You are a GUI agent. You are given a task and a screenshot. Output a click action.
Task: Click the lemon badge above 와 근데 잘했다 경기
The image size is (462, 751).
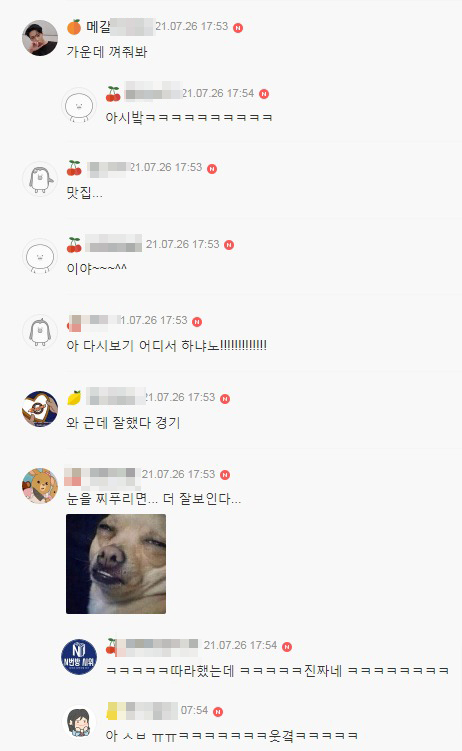pyautogui.click(x=74, y=398)
